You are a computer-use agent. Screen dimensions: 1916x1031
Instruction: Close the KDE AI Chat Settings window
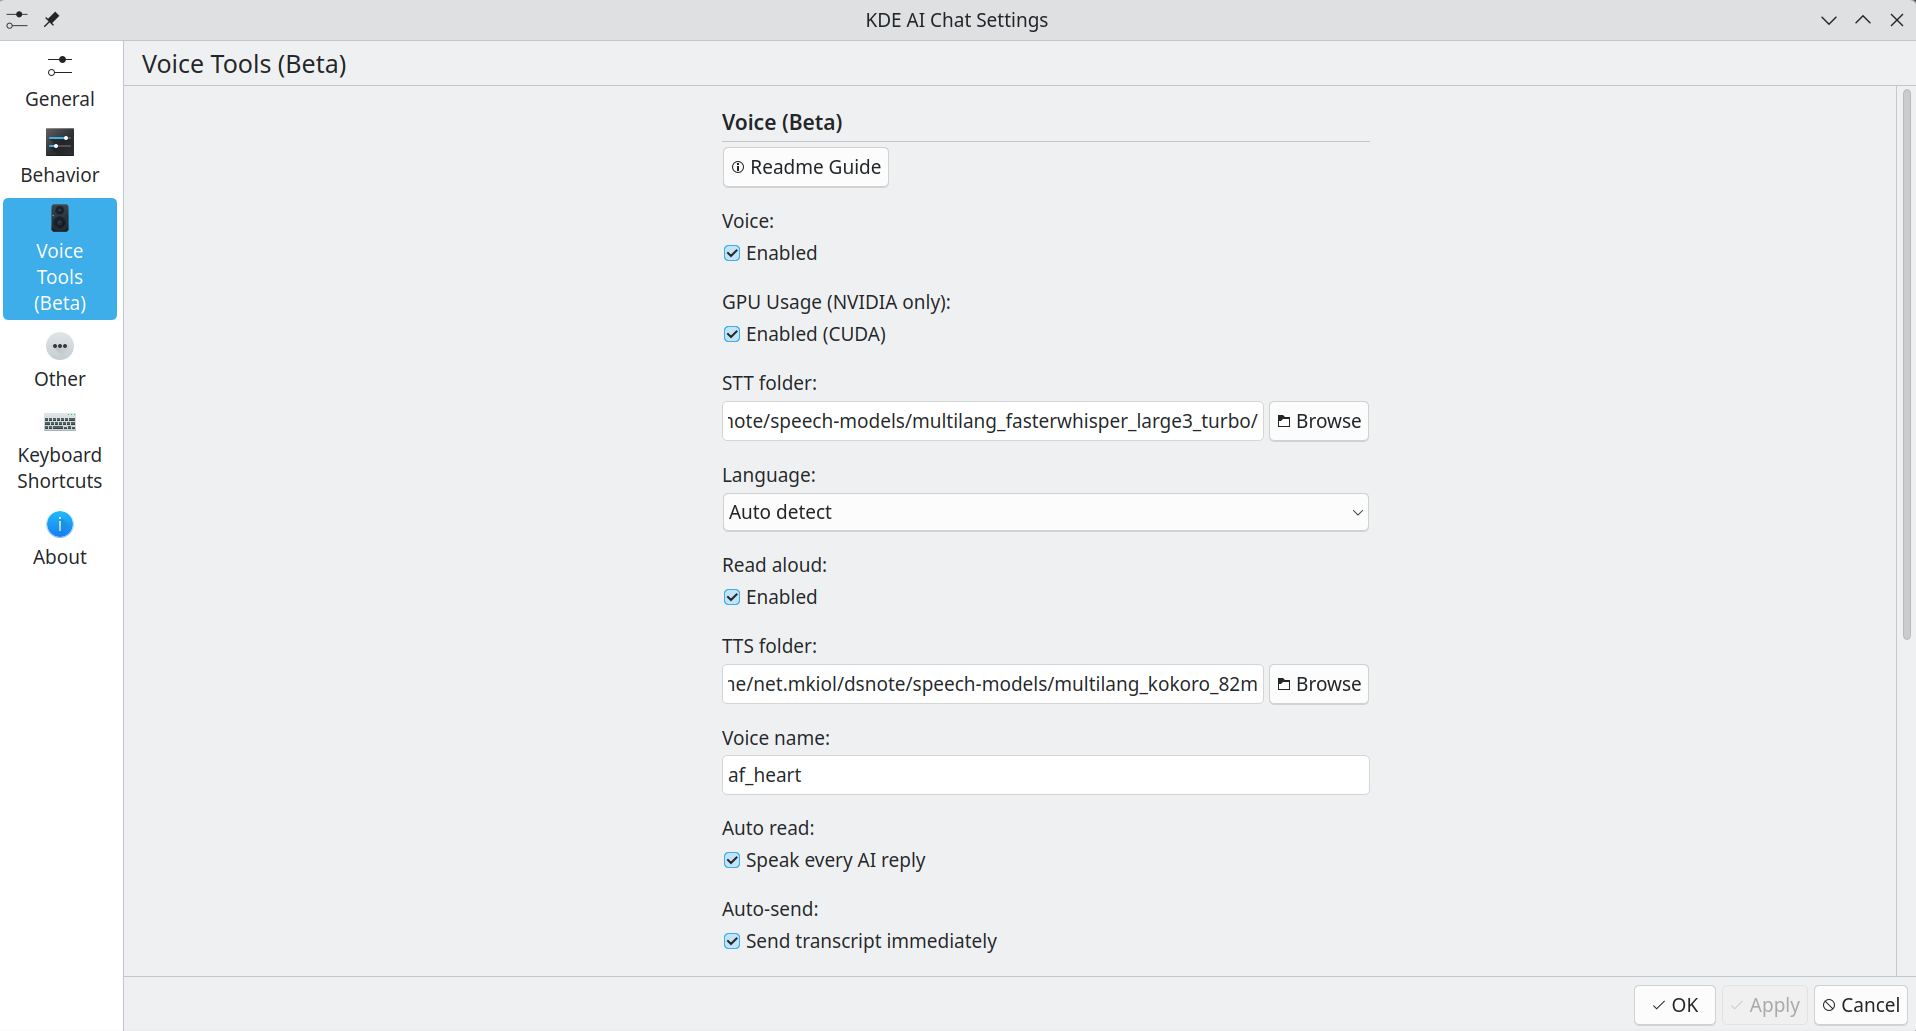pyautogui.click(x=1897, y=20)
